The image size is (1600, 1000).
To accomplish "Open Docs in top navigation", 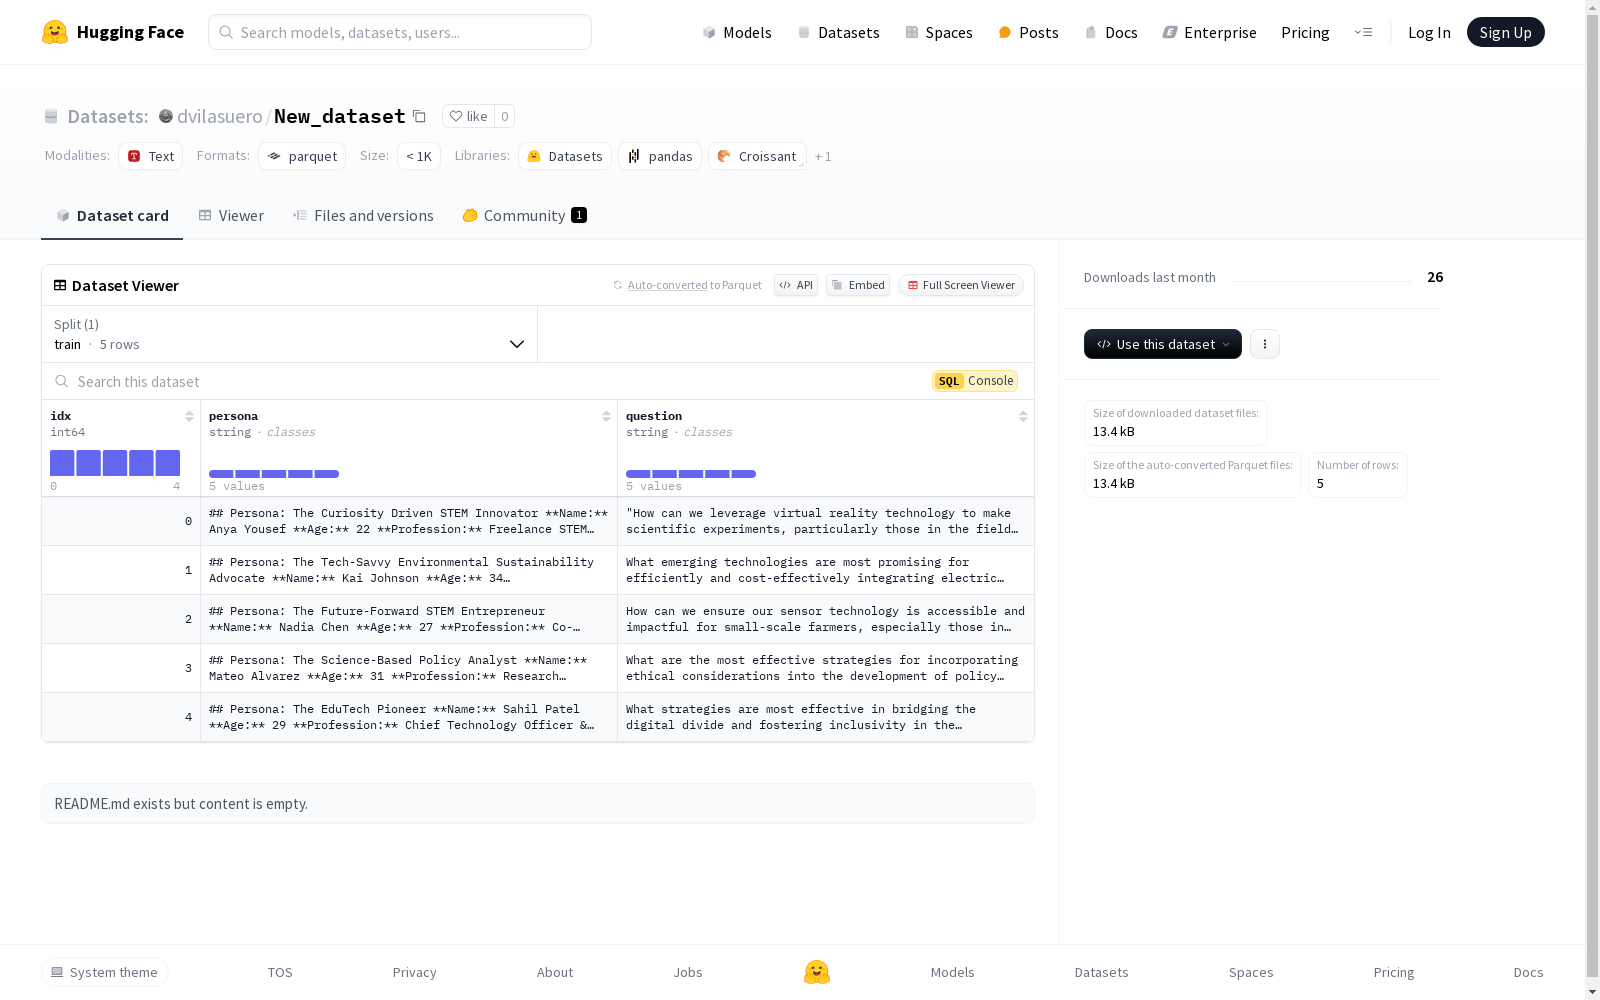I will click(1111, 32).
